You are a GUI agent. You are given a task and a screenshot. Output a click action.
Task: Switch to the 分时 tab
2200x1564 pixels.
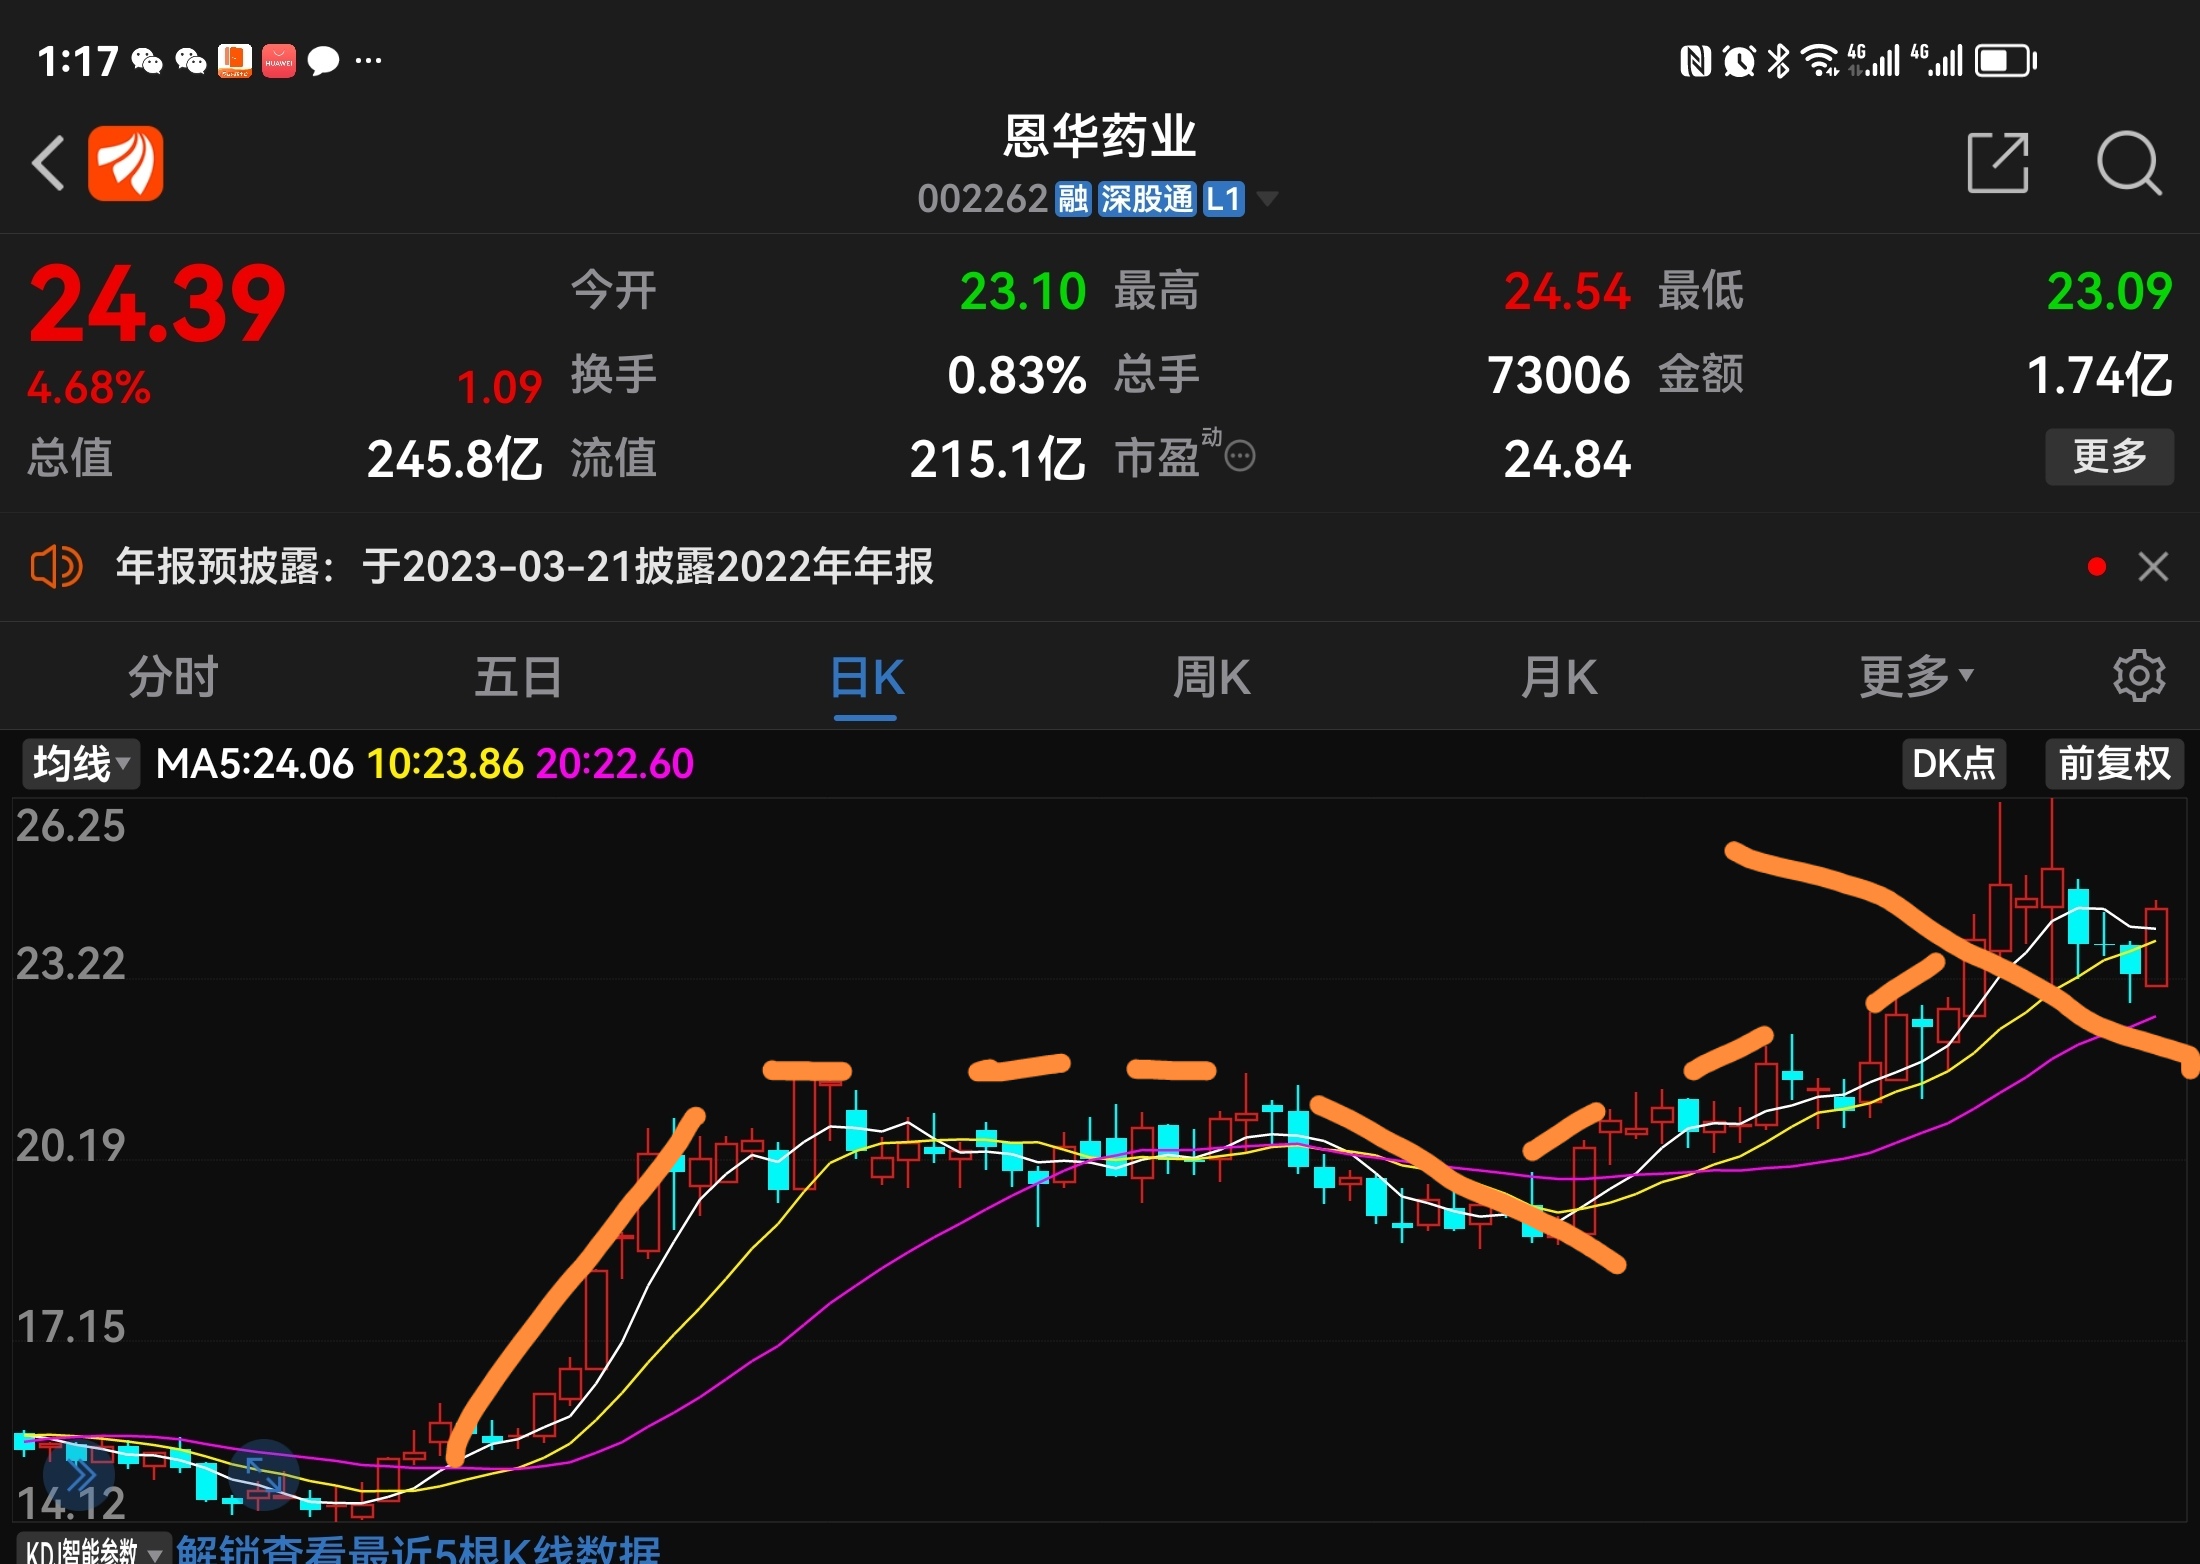coord(172,677)
